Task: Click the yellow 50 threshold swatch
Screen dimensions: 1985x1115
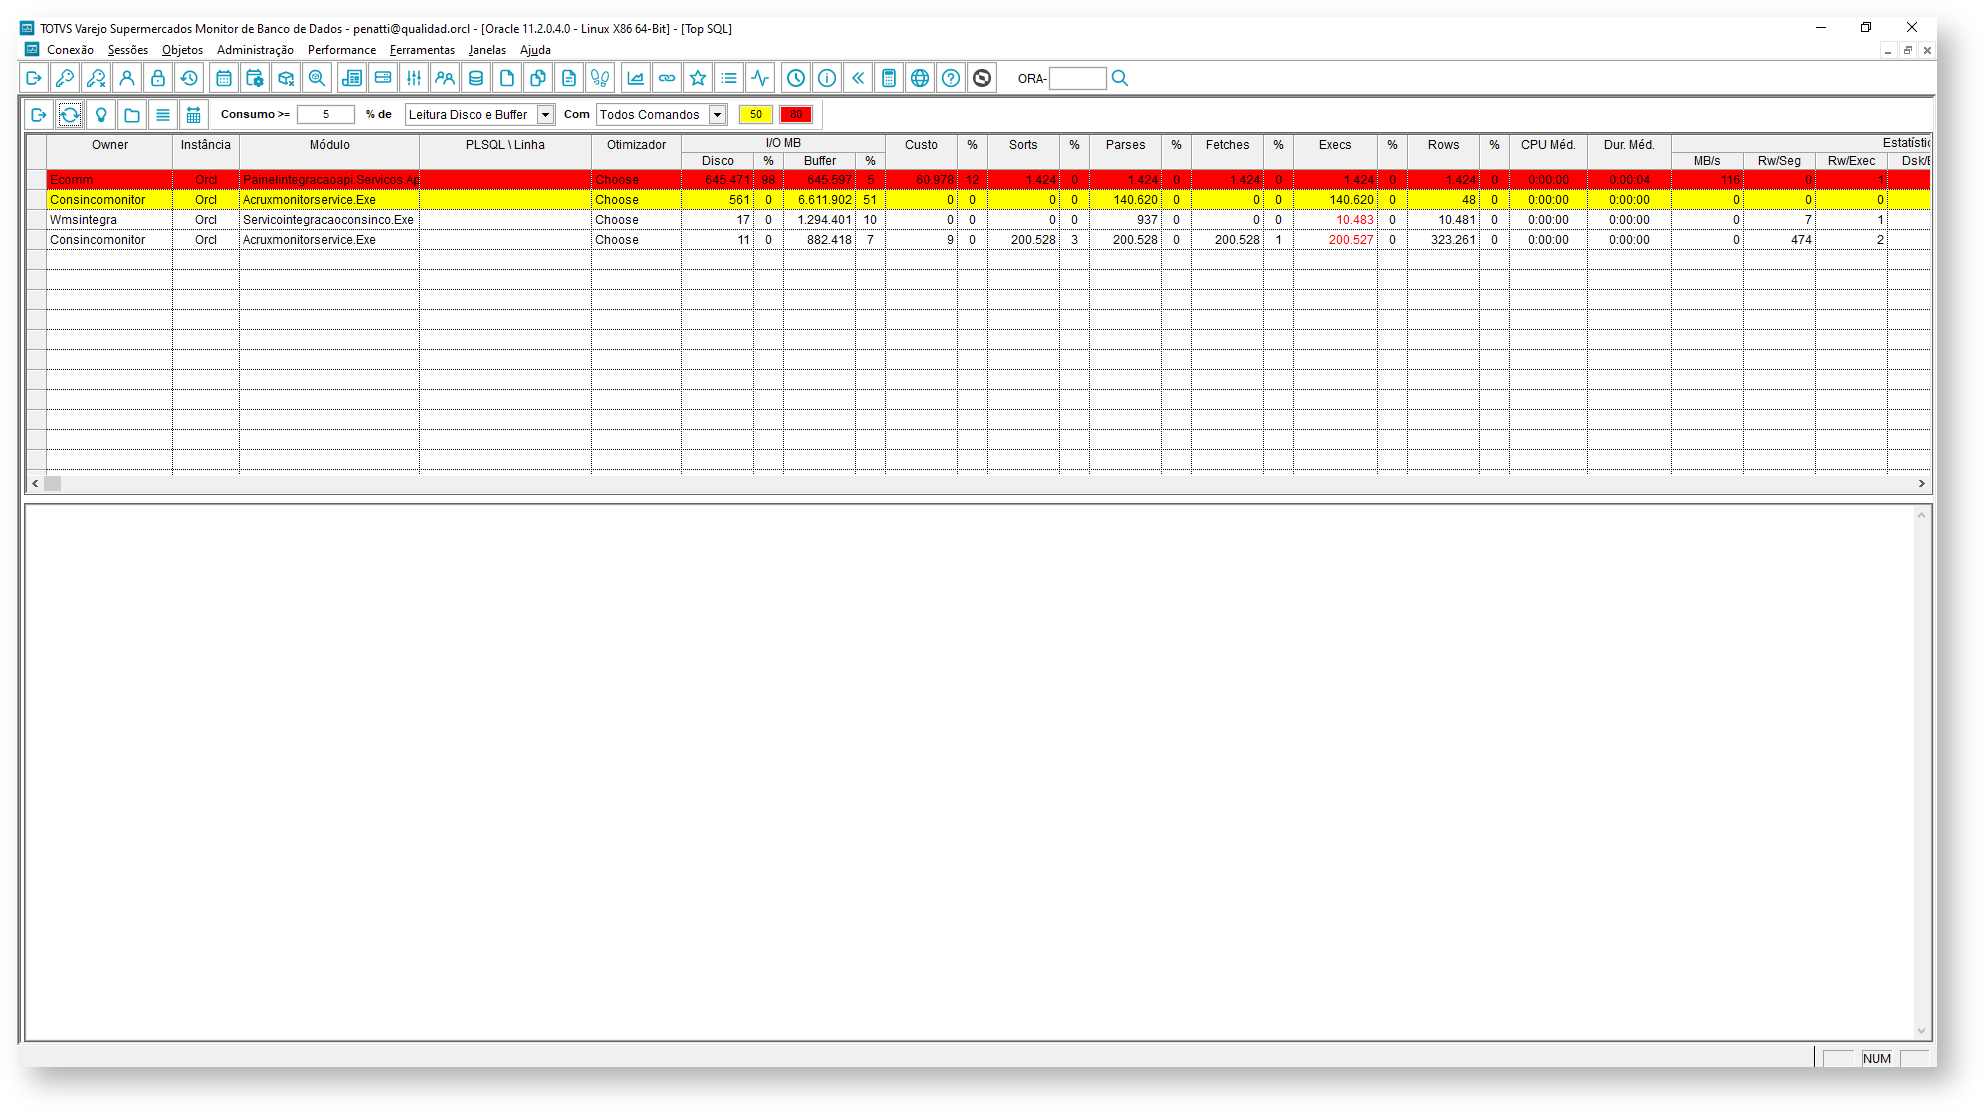Action: [756, 114]
